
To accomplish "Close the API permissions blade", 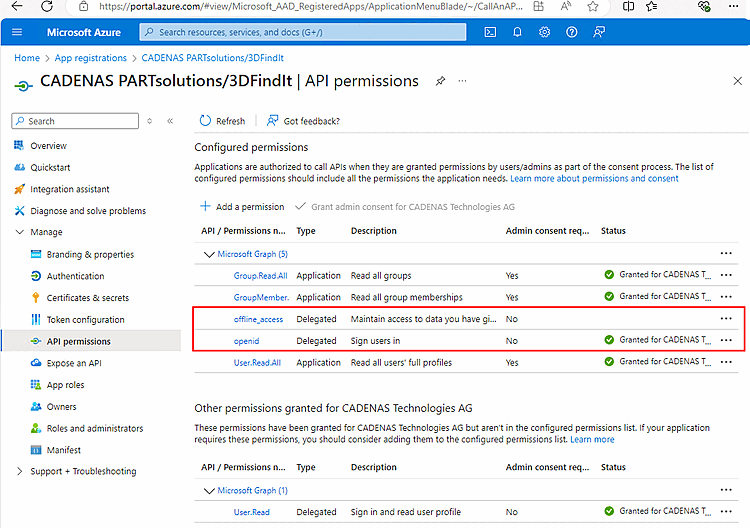I will click(x=738, y=81).
